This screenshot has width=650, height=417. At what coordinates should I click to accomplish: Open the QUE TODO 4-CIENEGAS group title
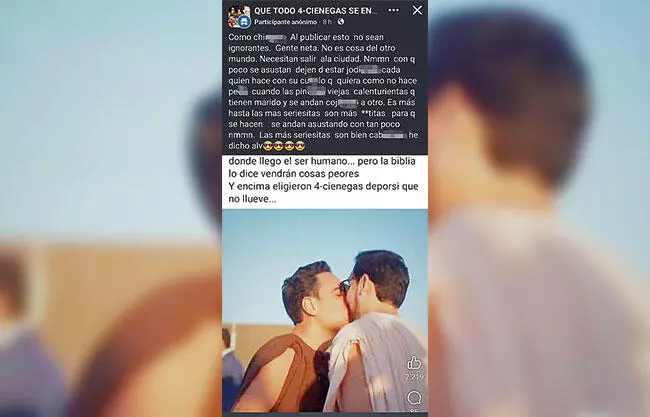pyautogui.click(x=315, y=10)
